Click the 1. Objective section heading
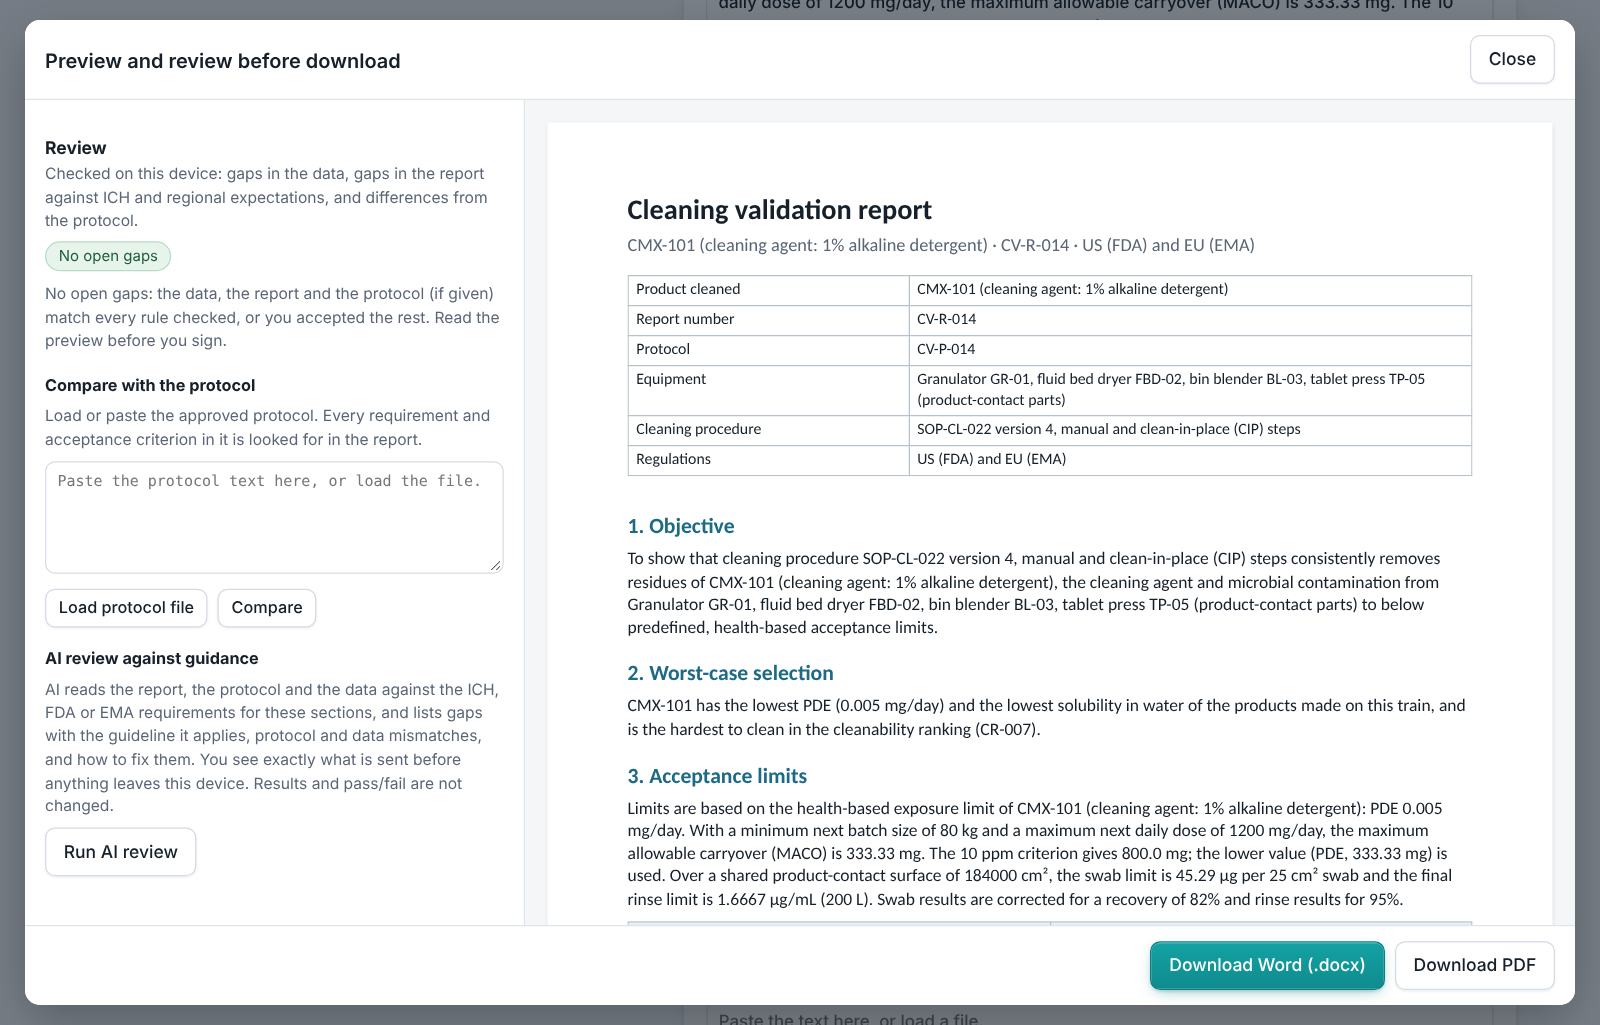 click(x=681, y=526)
